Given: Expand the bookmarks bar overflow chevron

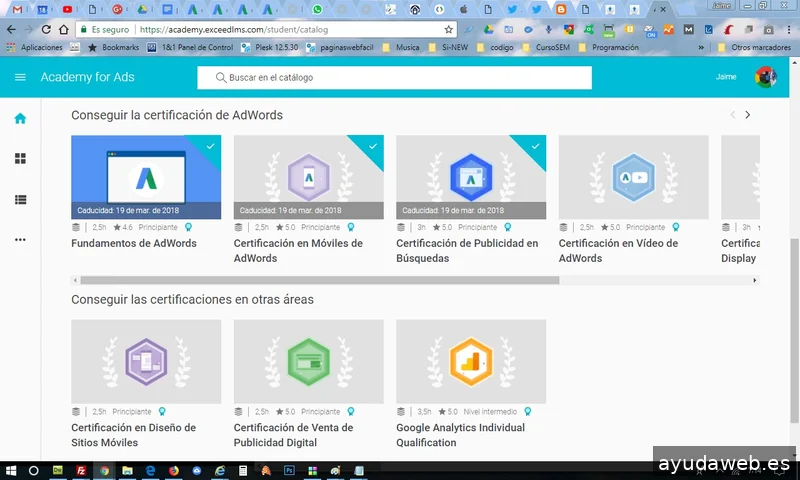Looking at the screenshot, I should tap(701, 47).
